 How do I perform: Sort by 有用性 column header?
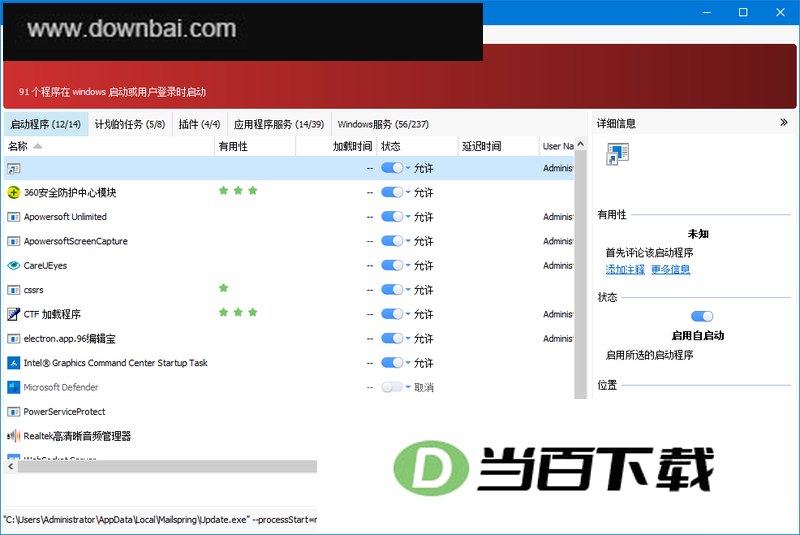pyautogui.click(x=255, y=146)
